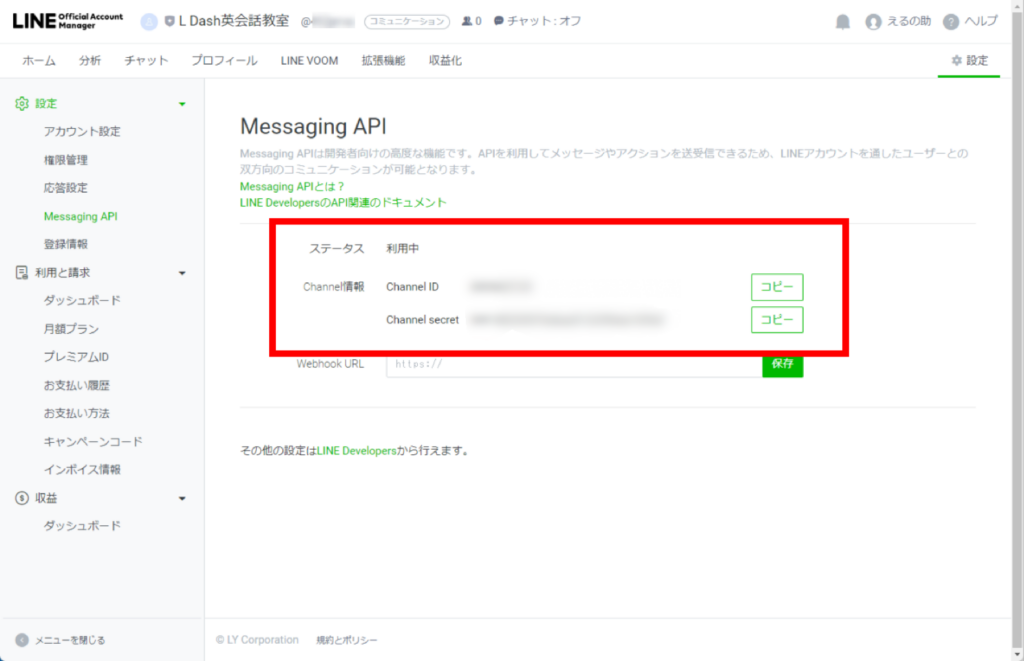Open プレミアムID in the sidebar

(x=76, y=357)
